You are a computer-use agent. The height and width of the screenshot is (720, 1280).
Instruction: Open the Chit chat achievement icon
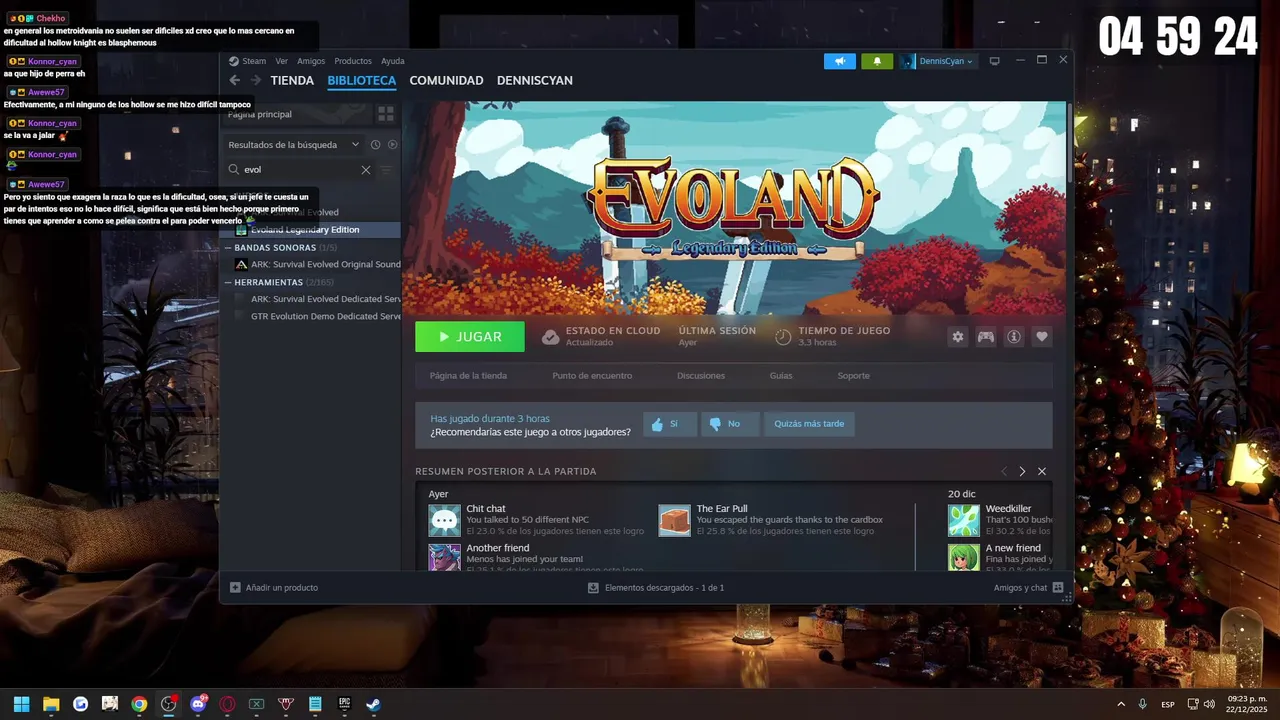[444, 520]
